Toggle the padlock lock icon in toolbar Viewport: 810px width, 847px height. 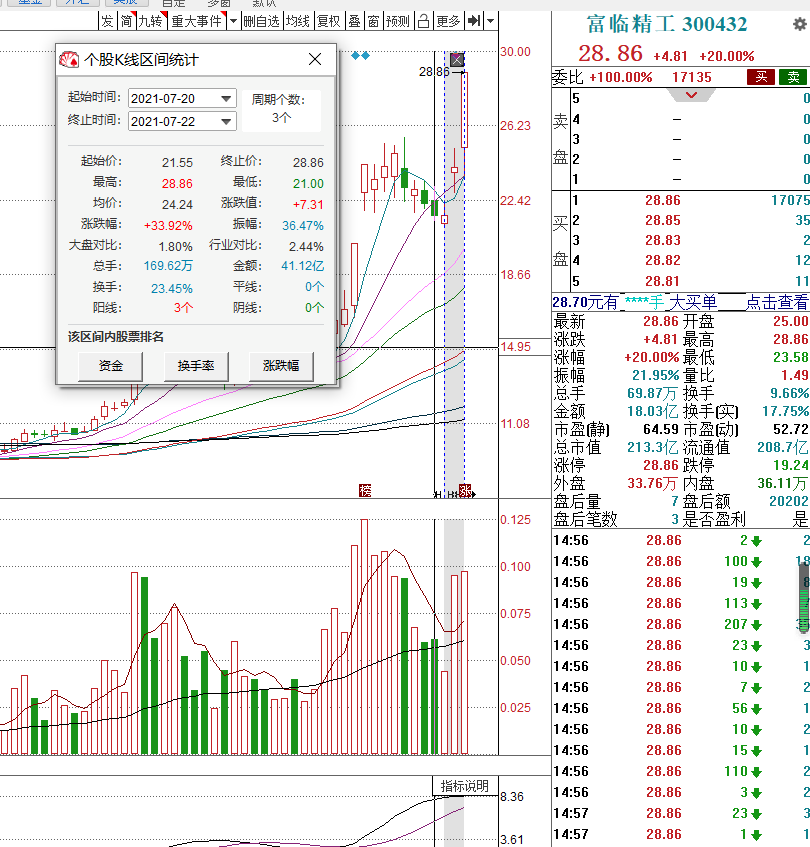coord(423,21)
